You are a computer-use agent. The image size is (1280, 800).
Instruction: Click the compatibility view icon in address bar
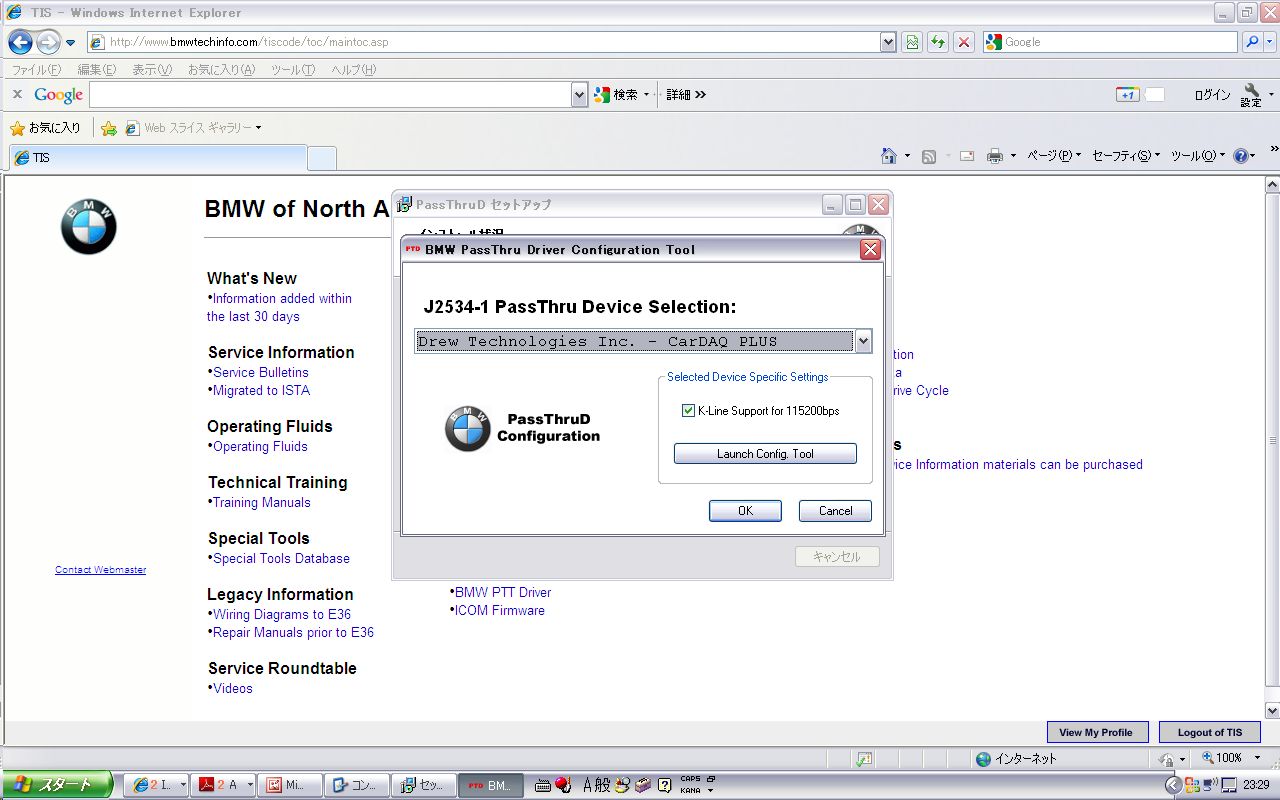(912, 42)
